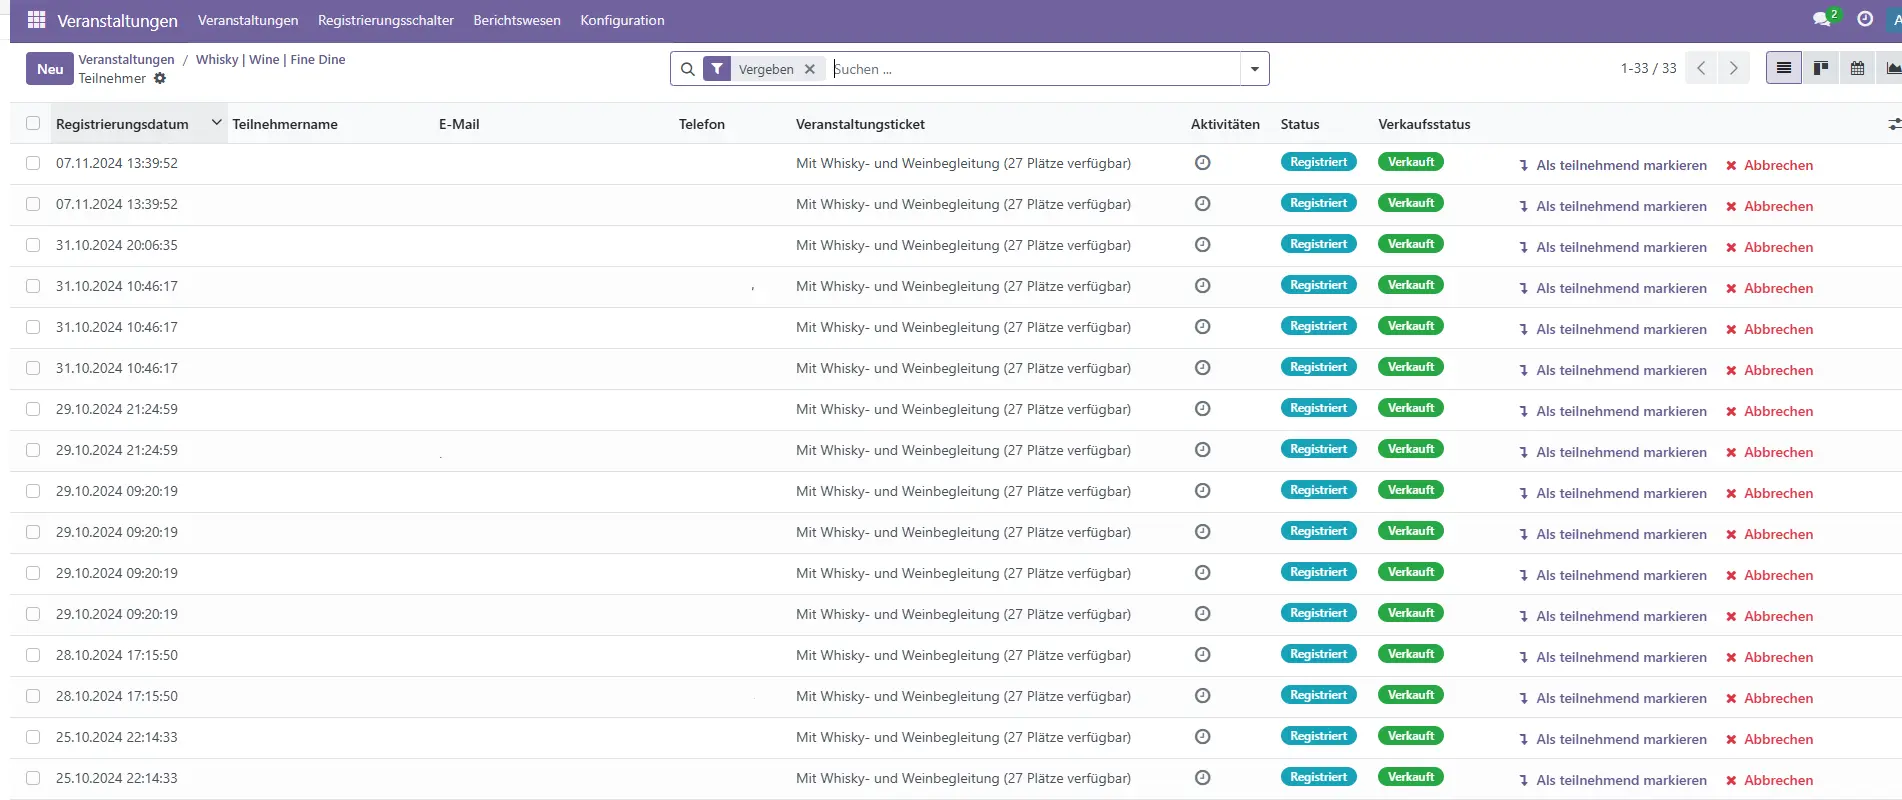The width and height of the screenshot is (1902, 800).
Task: Click Registriert badge in first row
Action: [1318, 162]
